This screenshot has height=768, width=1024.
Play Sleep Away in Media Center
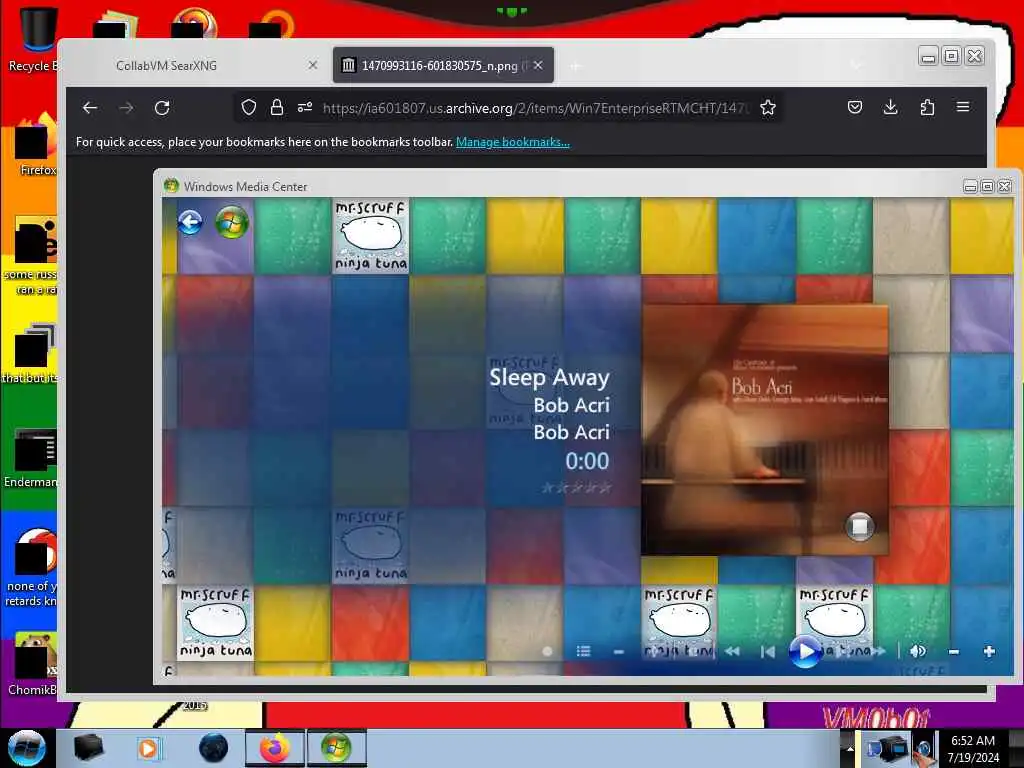click(x=805, y=651)
